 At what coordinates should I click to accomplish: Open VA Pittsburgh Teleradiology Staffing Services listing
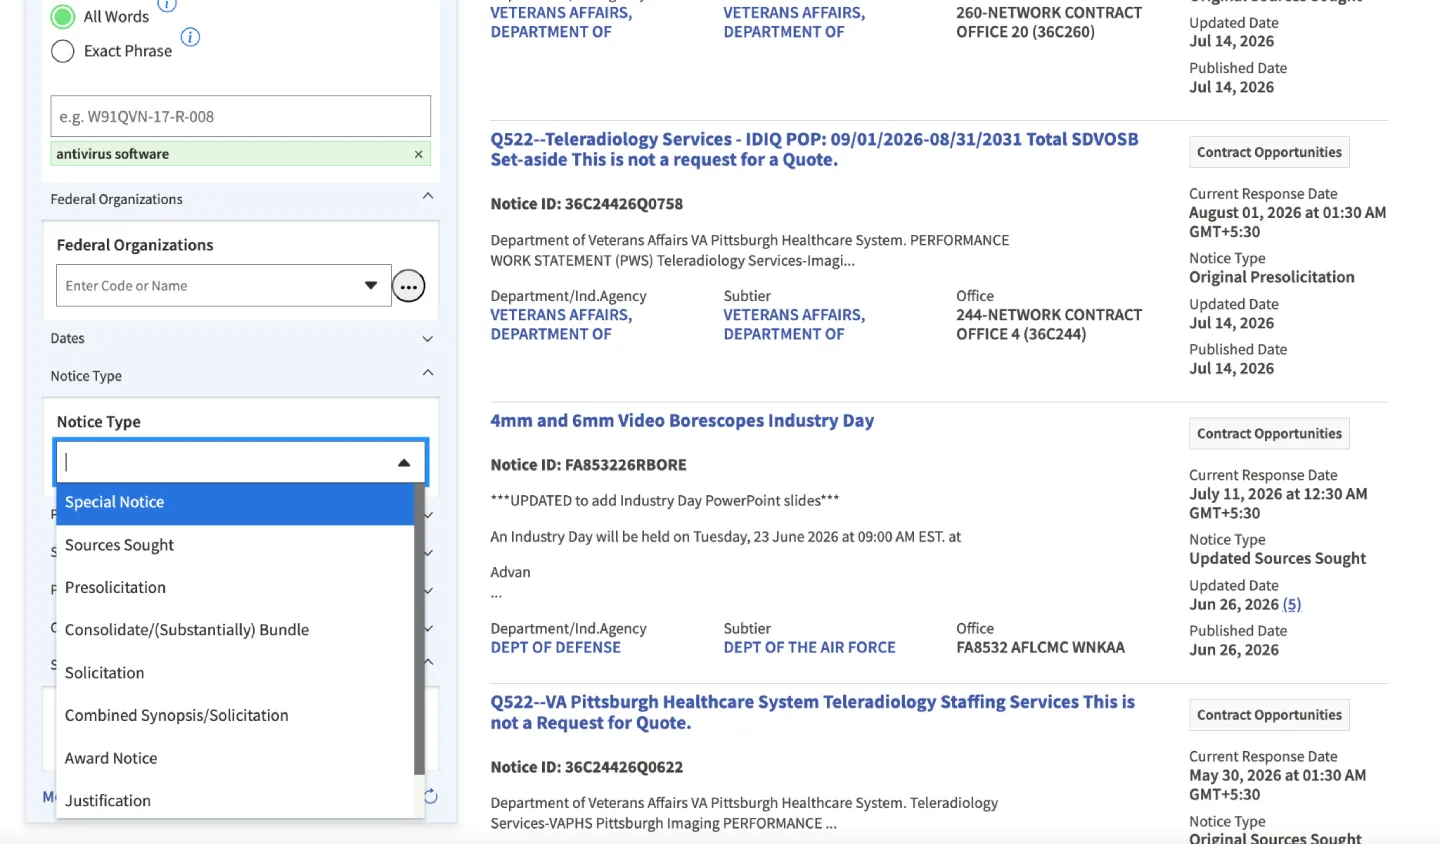[812, 712]
